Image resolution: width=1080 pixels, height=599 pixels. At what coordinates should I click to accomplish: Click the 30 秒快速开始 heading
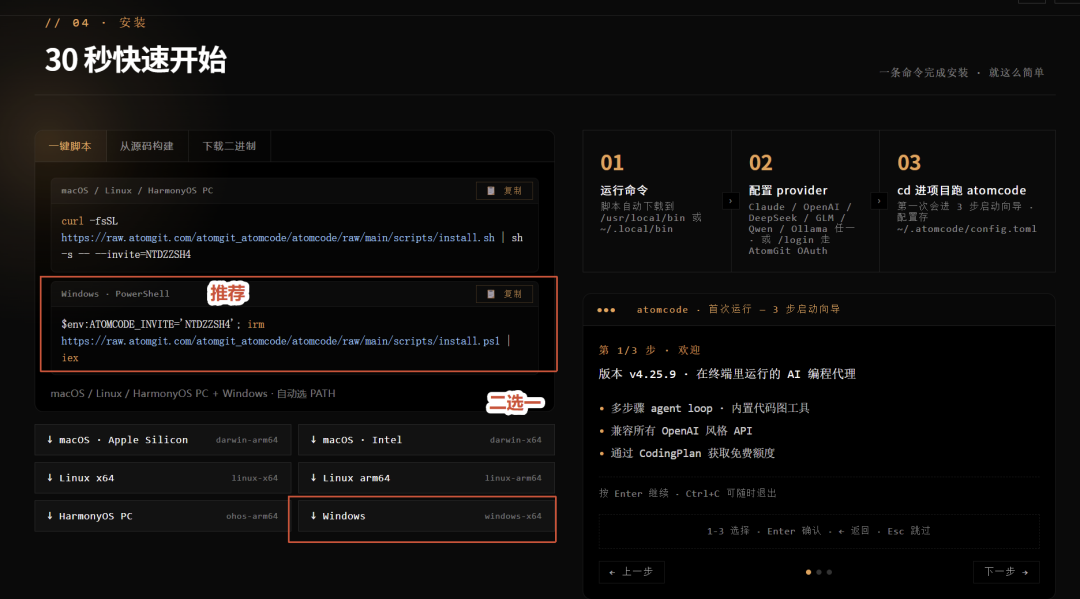(136, 60)
